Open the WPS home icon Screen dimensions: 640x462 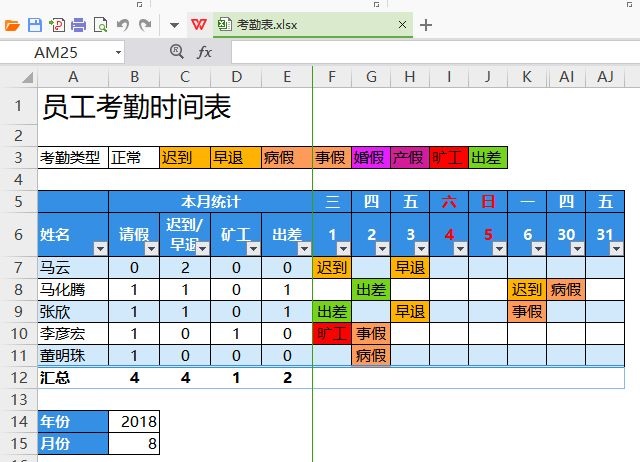tap(199, 25)
